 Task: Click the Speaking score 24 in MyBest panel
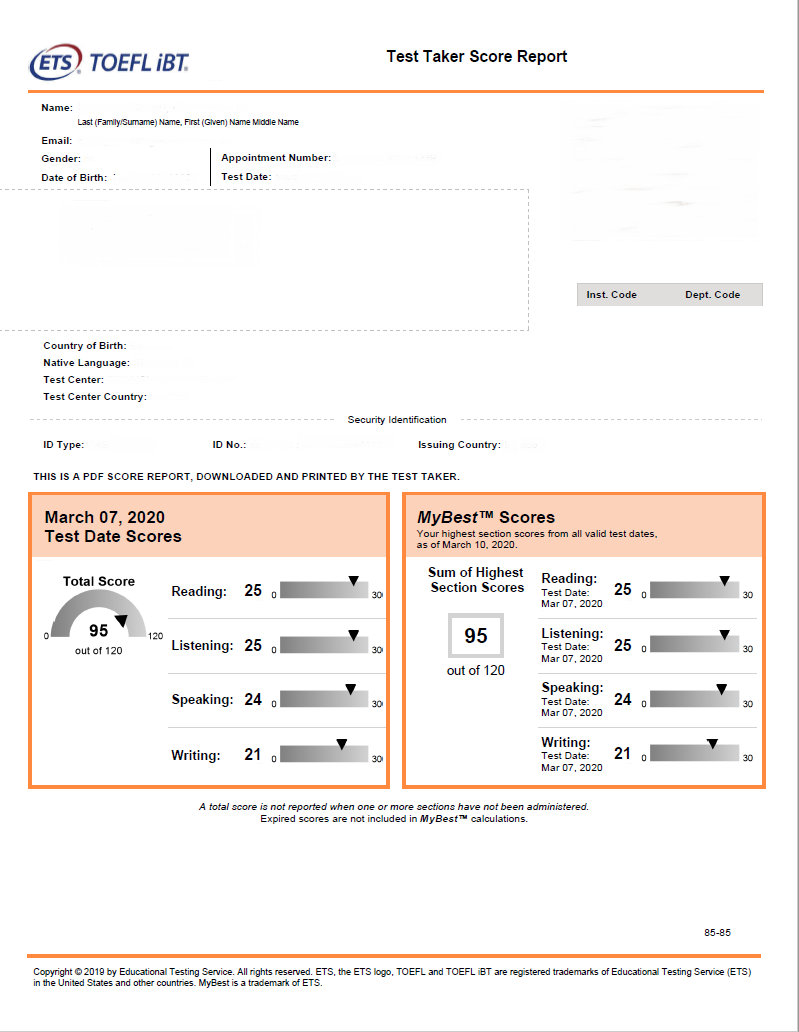click(623, 699)
